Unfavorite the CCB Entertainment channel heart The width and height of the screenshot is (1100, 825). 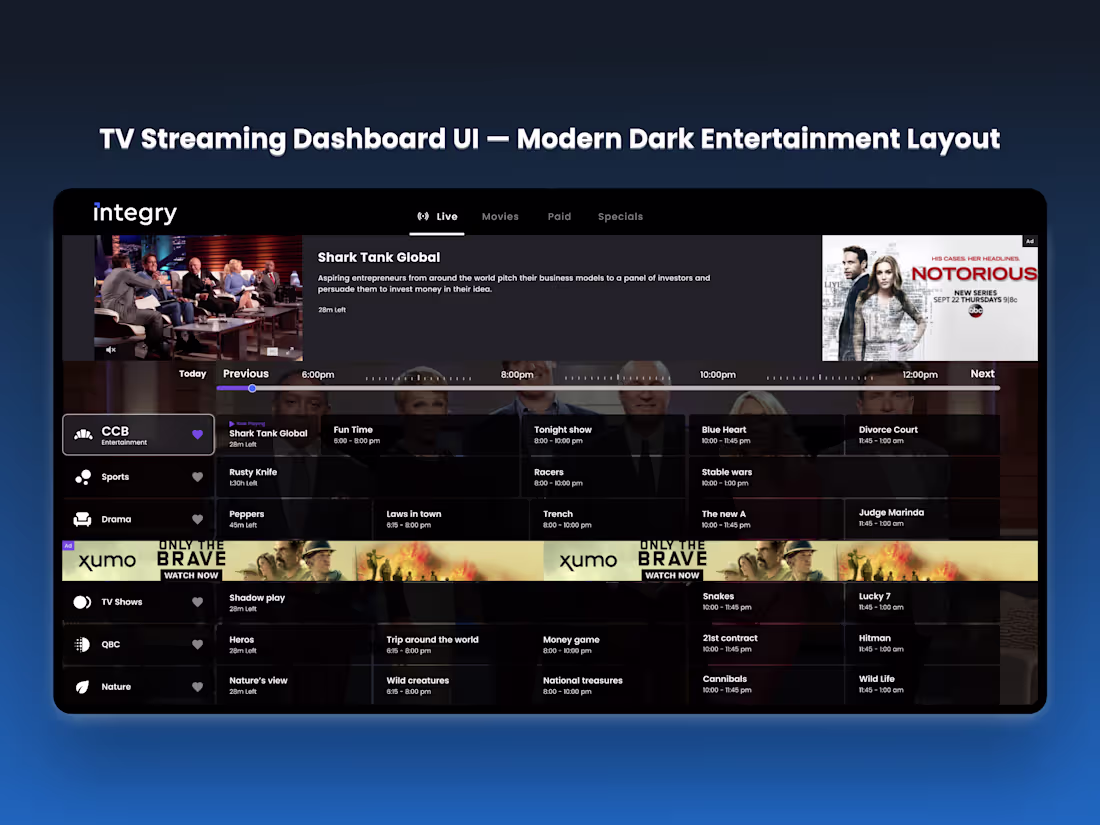tap(197, 434)
